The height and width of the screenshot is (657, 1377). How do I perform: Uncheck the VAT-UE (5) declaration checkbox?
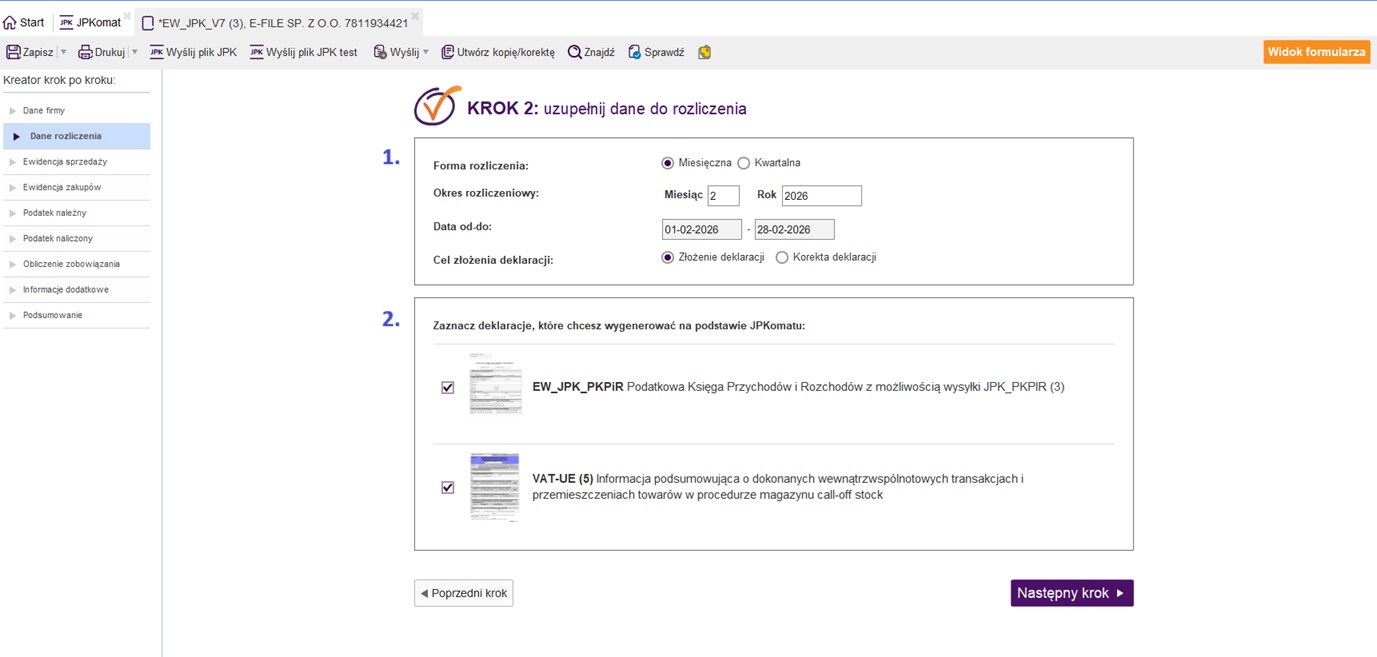(x=448, y=488)
